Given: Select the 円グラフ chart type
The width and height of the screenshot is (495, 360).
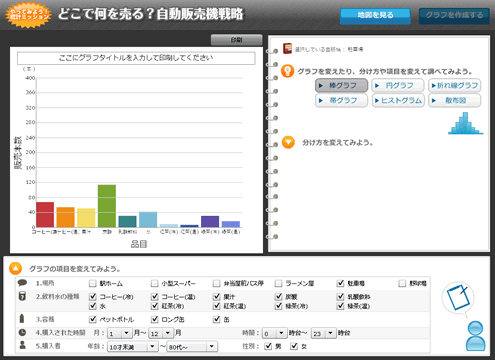Looking at the screenshot, I should click(398, 85).
